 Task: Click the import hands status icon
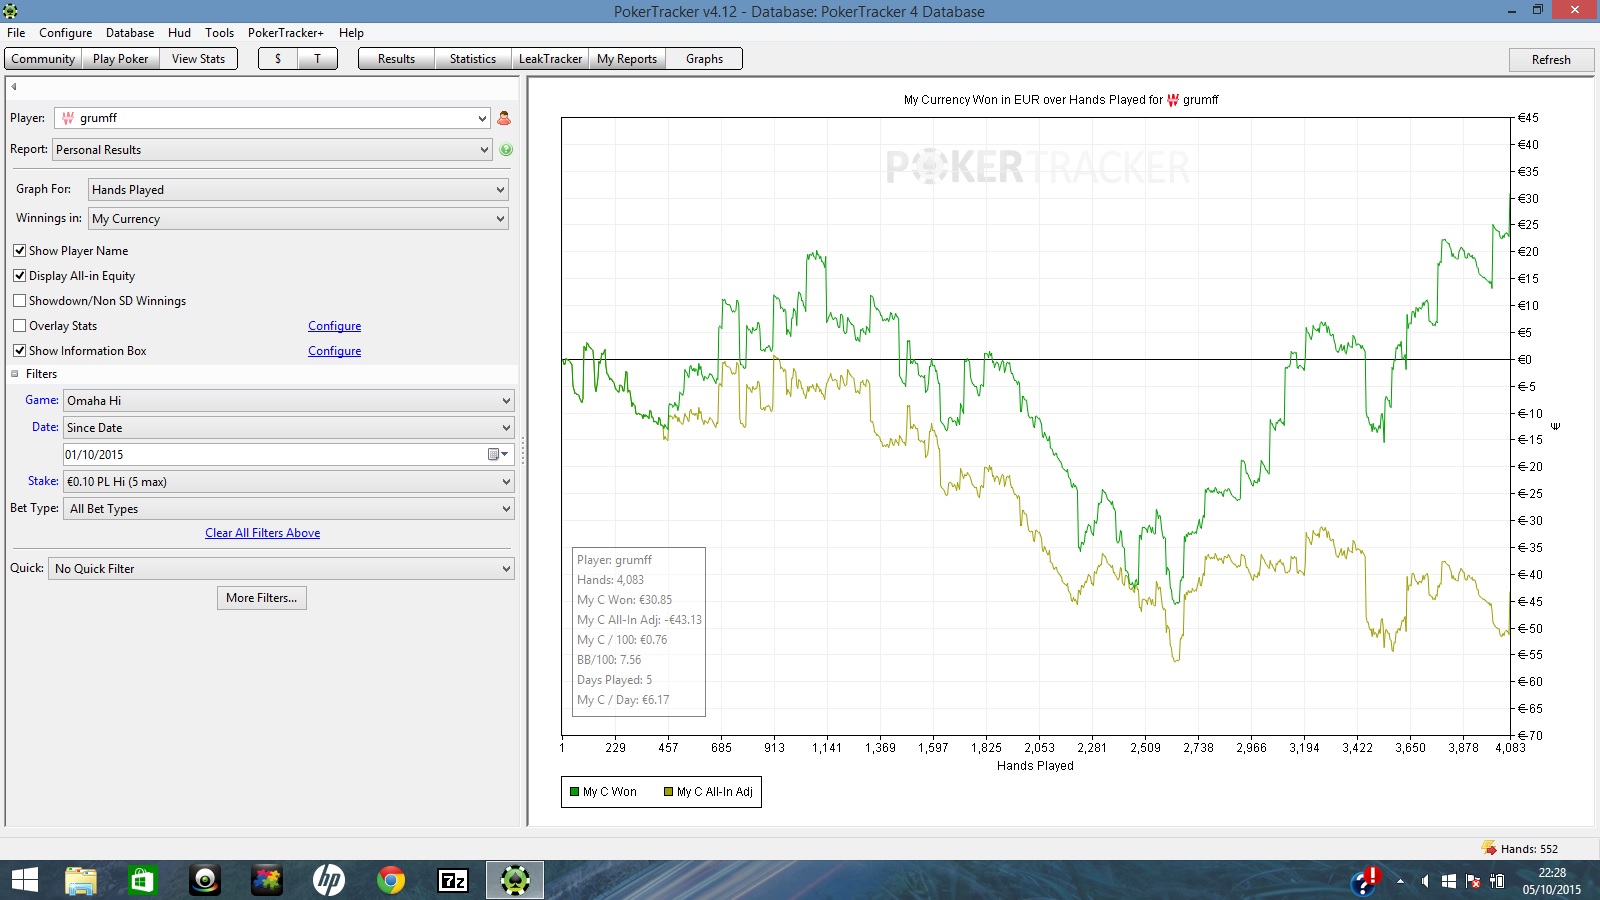(1488, 848)
